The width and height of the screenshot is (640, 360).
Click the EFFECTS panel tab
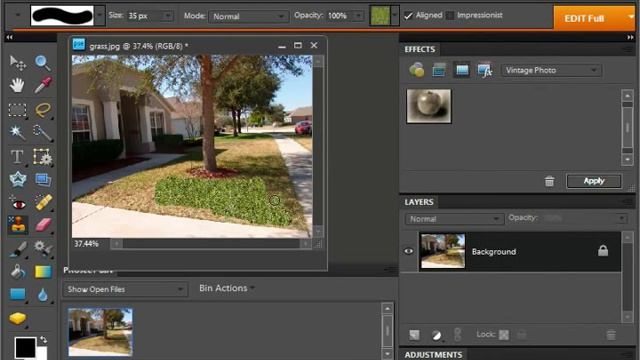click(420, 49)
